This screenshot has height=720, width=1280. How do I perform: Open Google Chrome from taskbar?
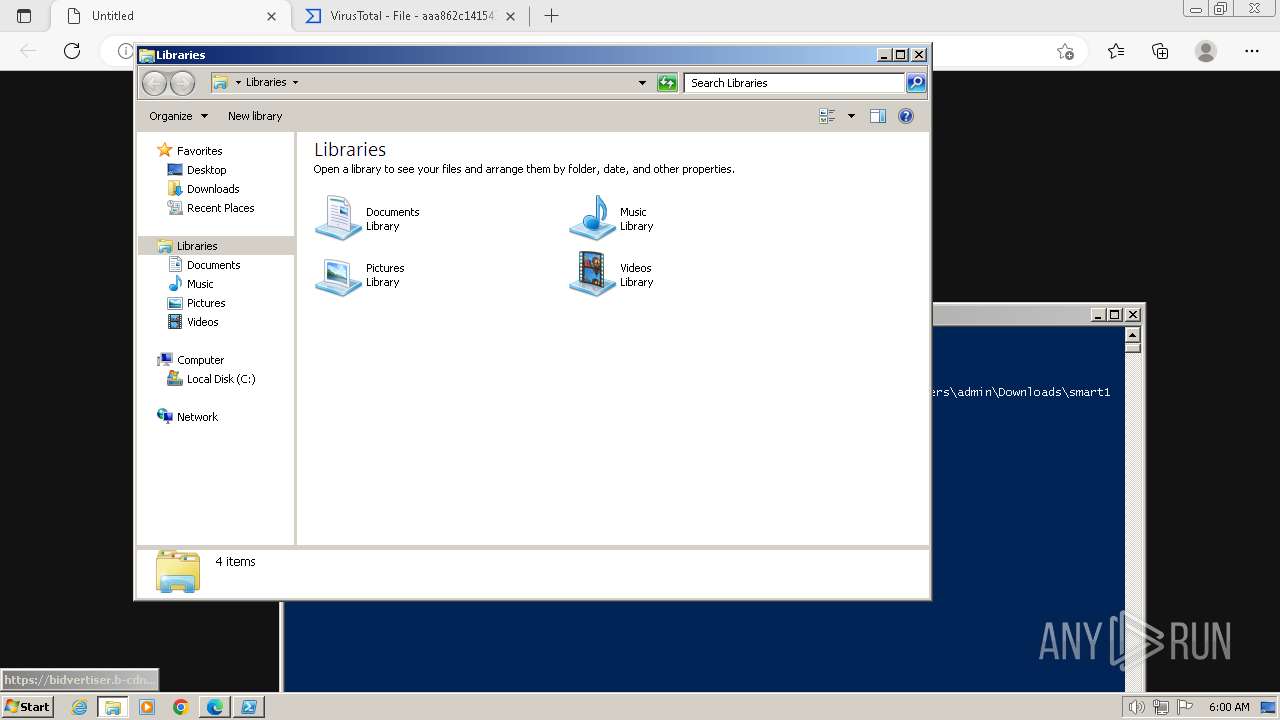coord(181,707)
